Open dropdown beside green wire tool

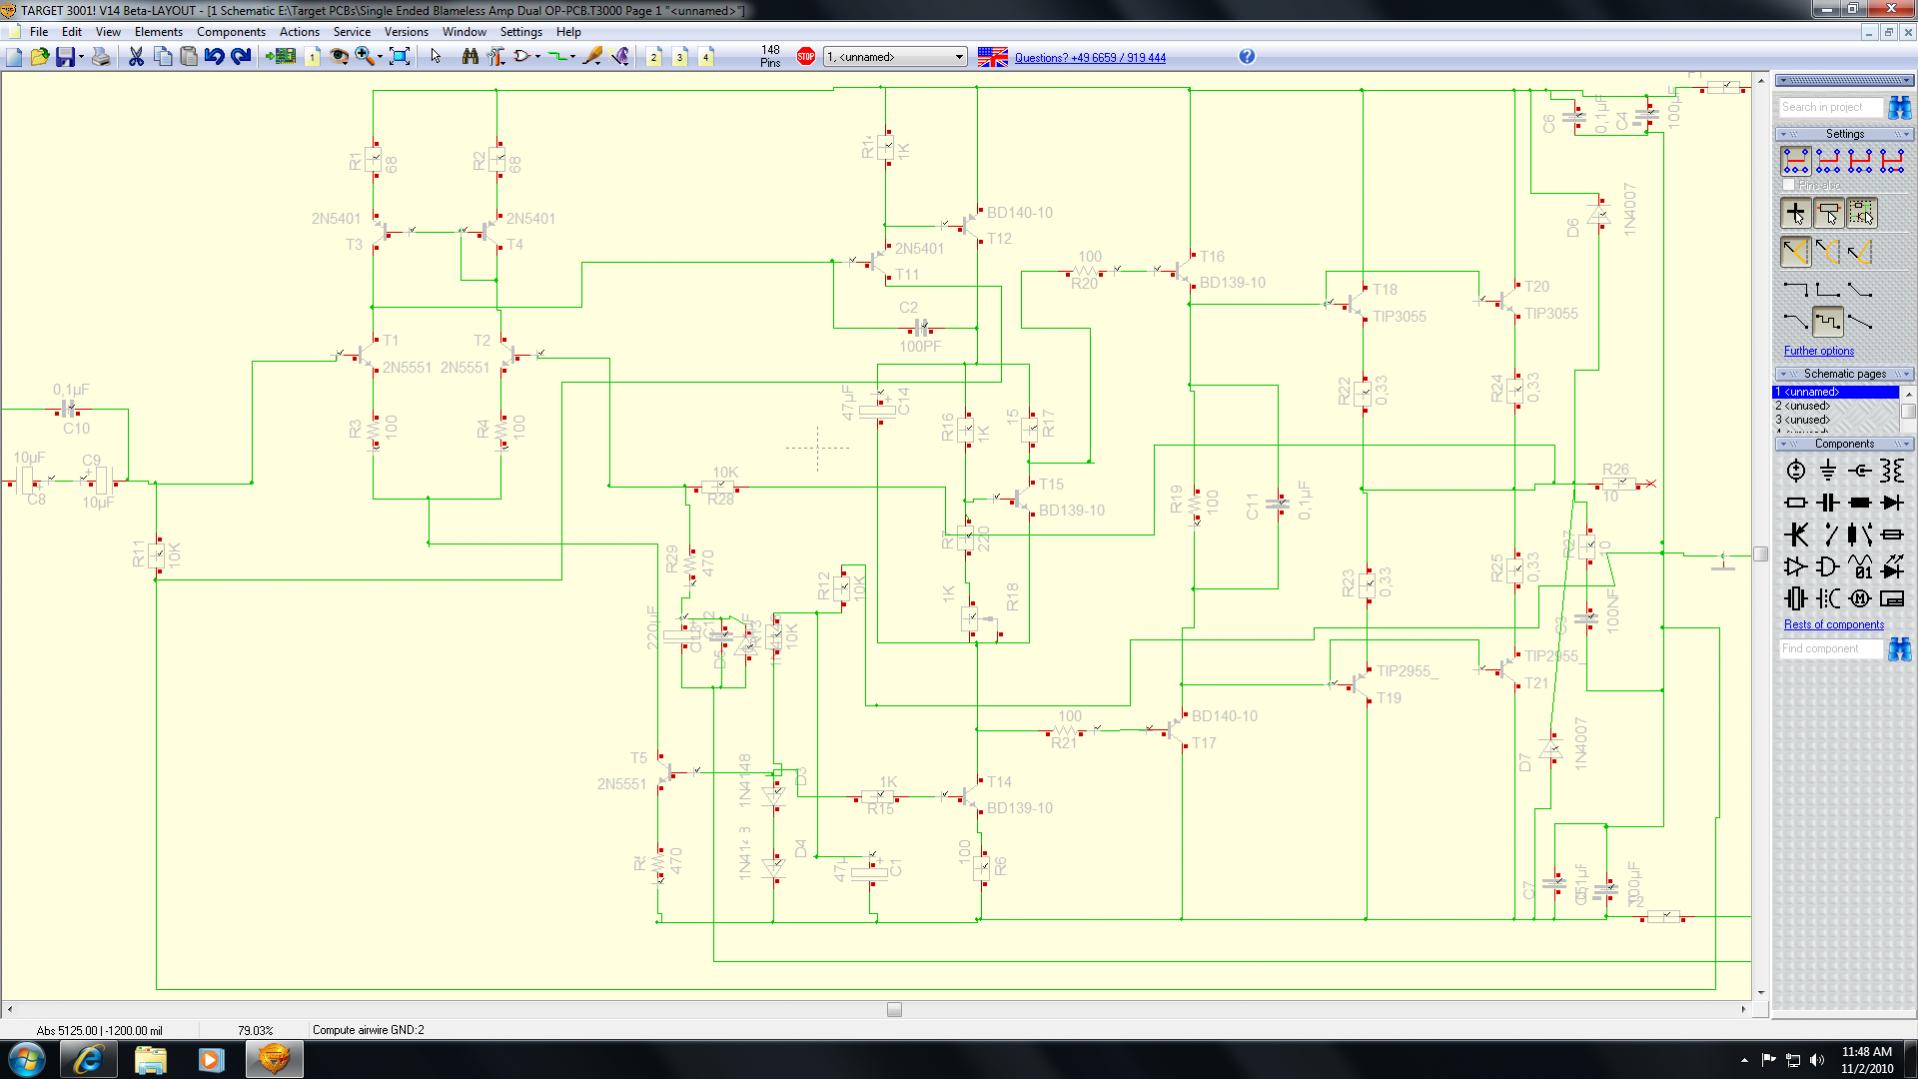[573, 57]
